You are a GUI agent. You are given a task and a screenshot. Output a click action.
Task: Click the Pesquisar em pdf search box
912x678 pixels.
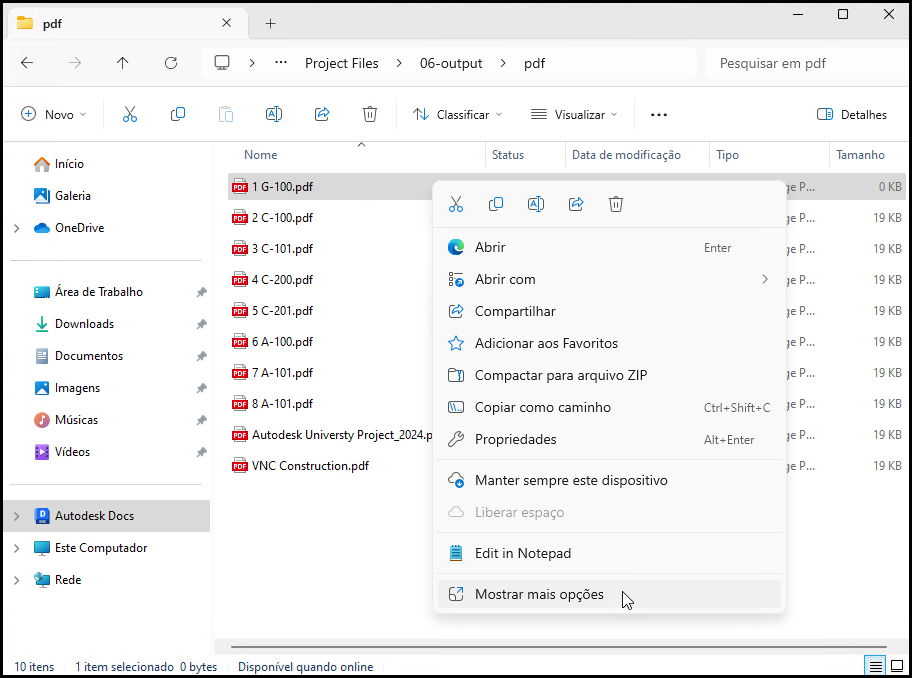(807, 63)
